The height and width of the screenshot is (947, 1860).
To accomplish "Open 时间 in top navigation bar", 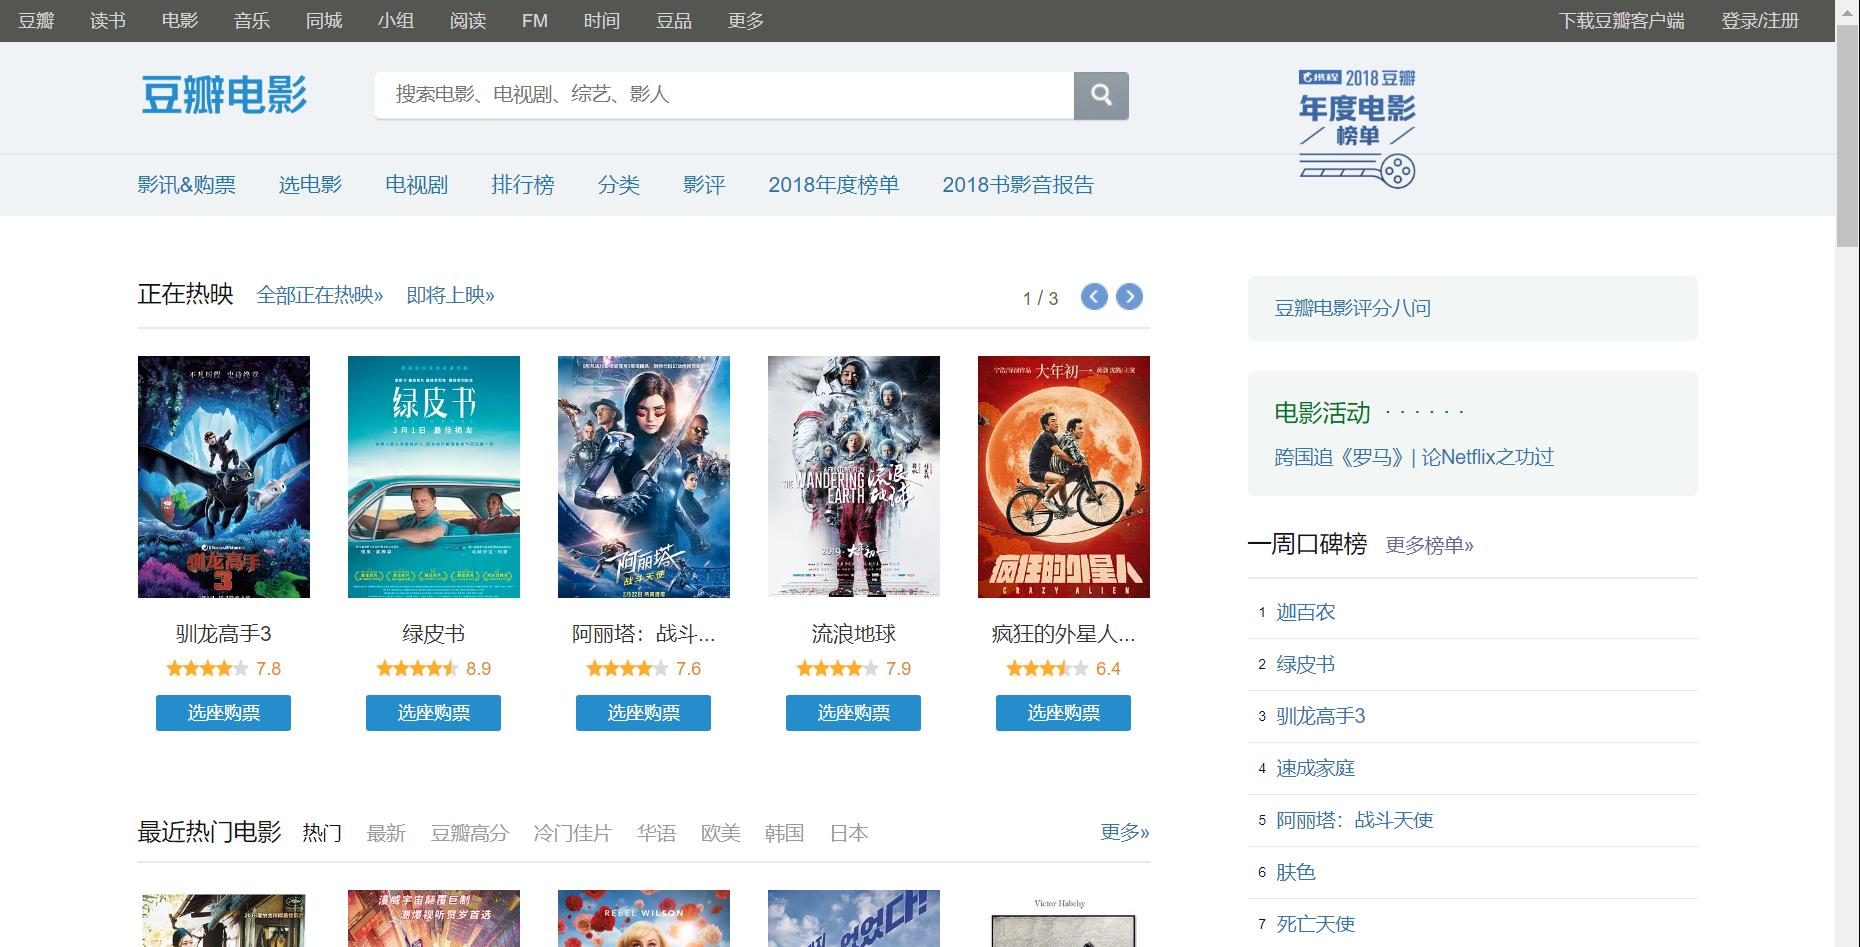I will pos(602,21).
